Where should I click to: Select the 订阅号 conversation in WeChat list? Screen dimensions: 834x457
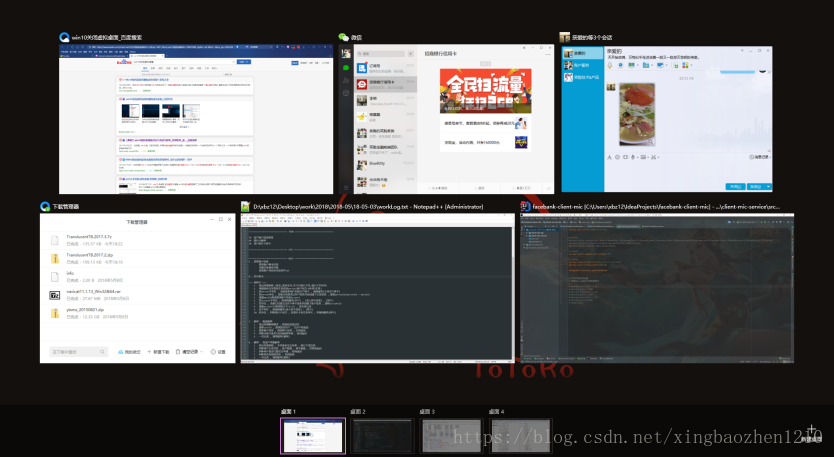386,68
